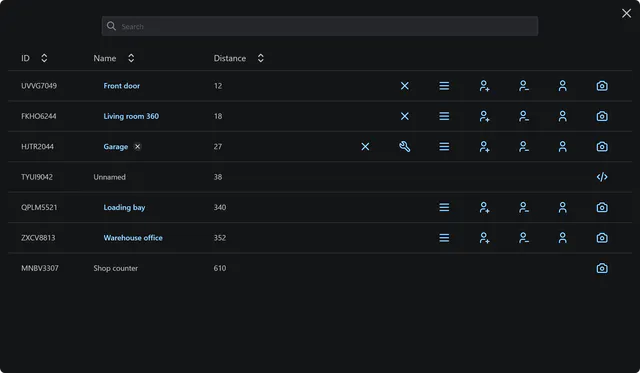Remove user icon in Garage row

(524, 147)
